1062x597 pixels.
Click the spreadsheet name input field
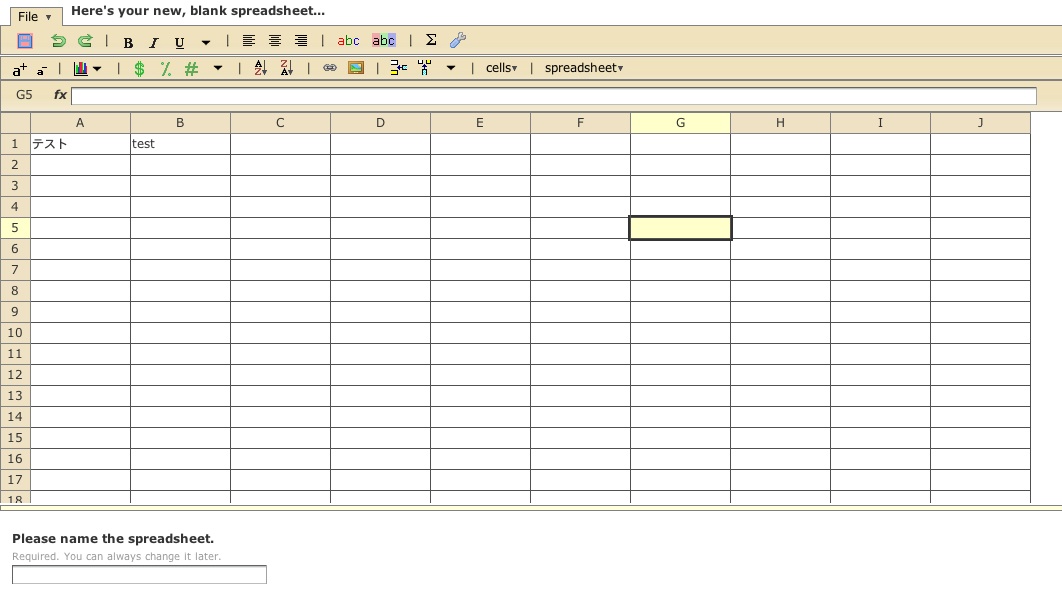coord(139,574)
